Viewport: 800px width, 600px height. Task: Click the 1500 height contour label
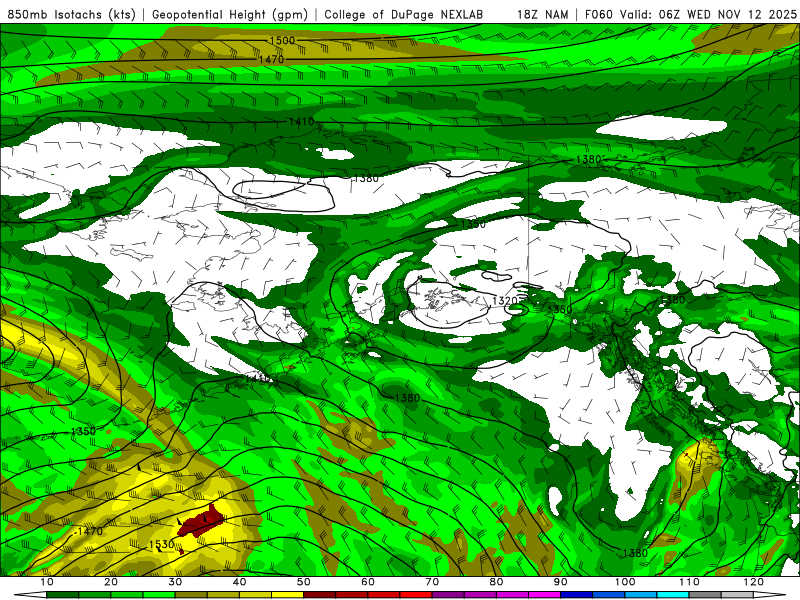(x=282, y=40)
